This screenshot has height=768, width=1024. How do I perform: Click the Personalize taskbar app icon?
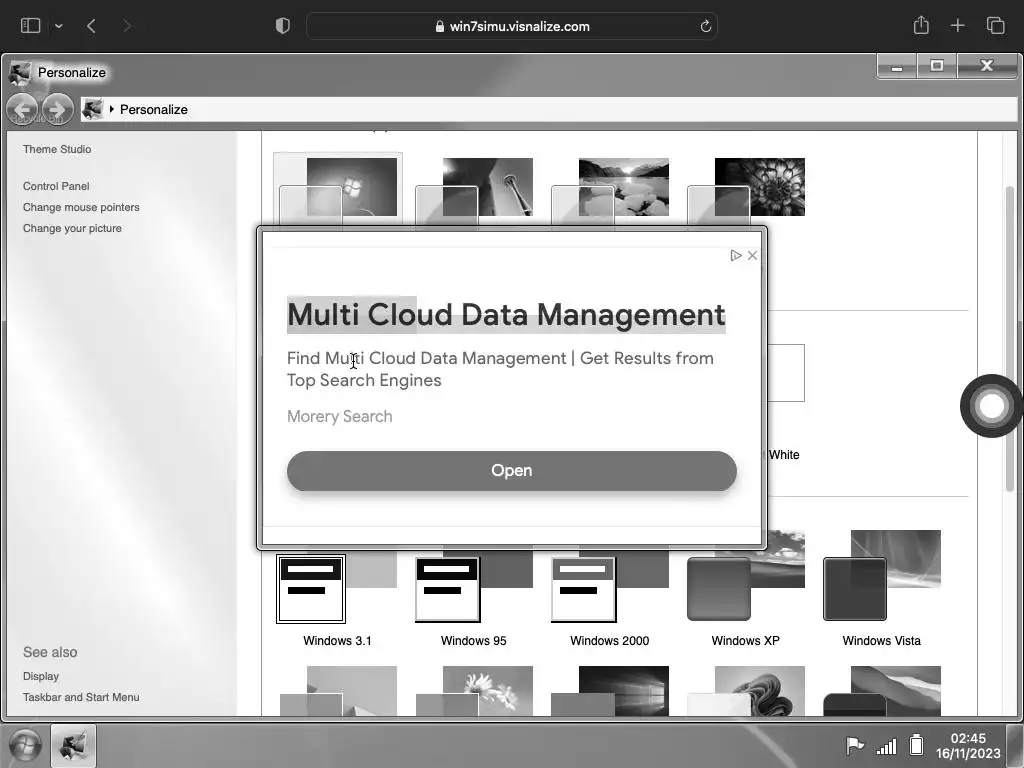pyautogui.click(x=73, y=745)
